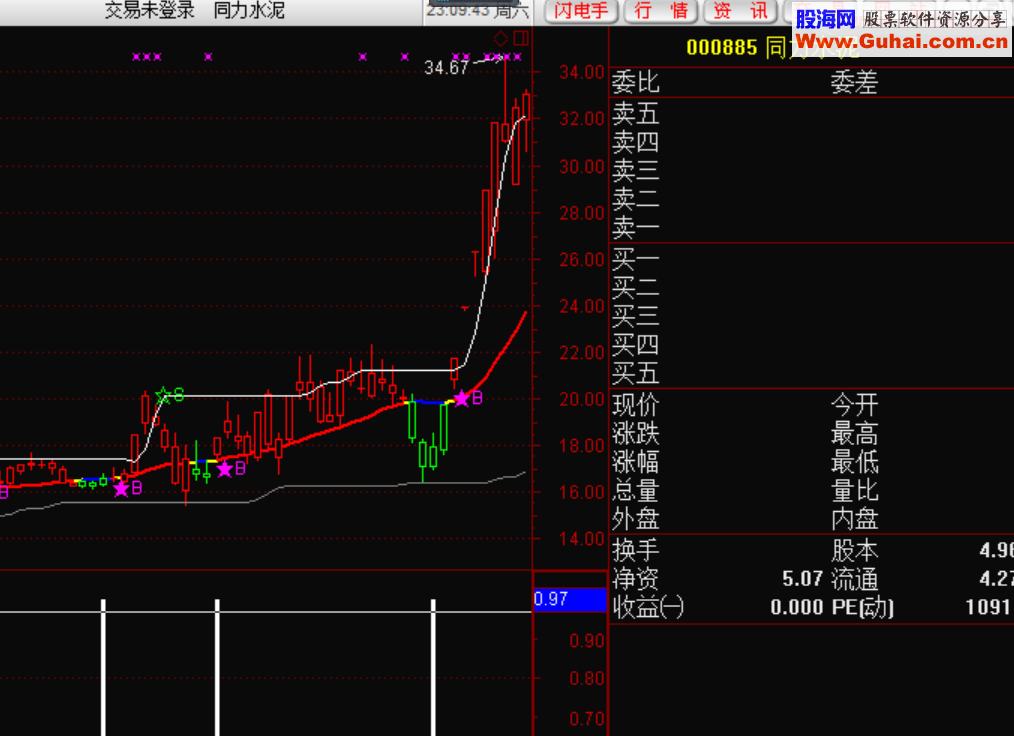Click the 今开 open price label
The image size is (1014, 736).
854,406
